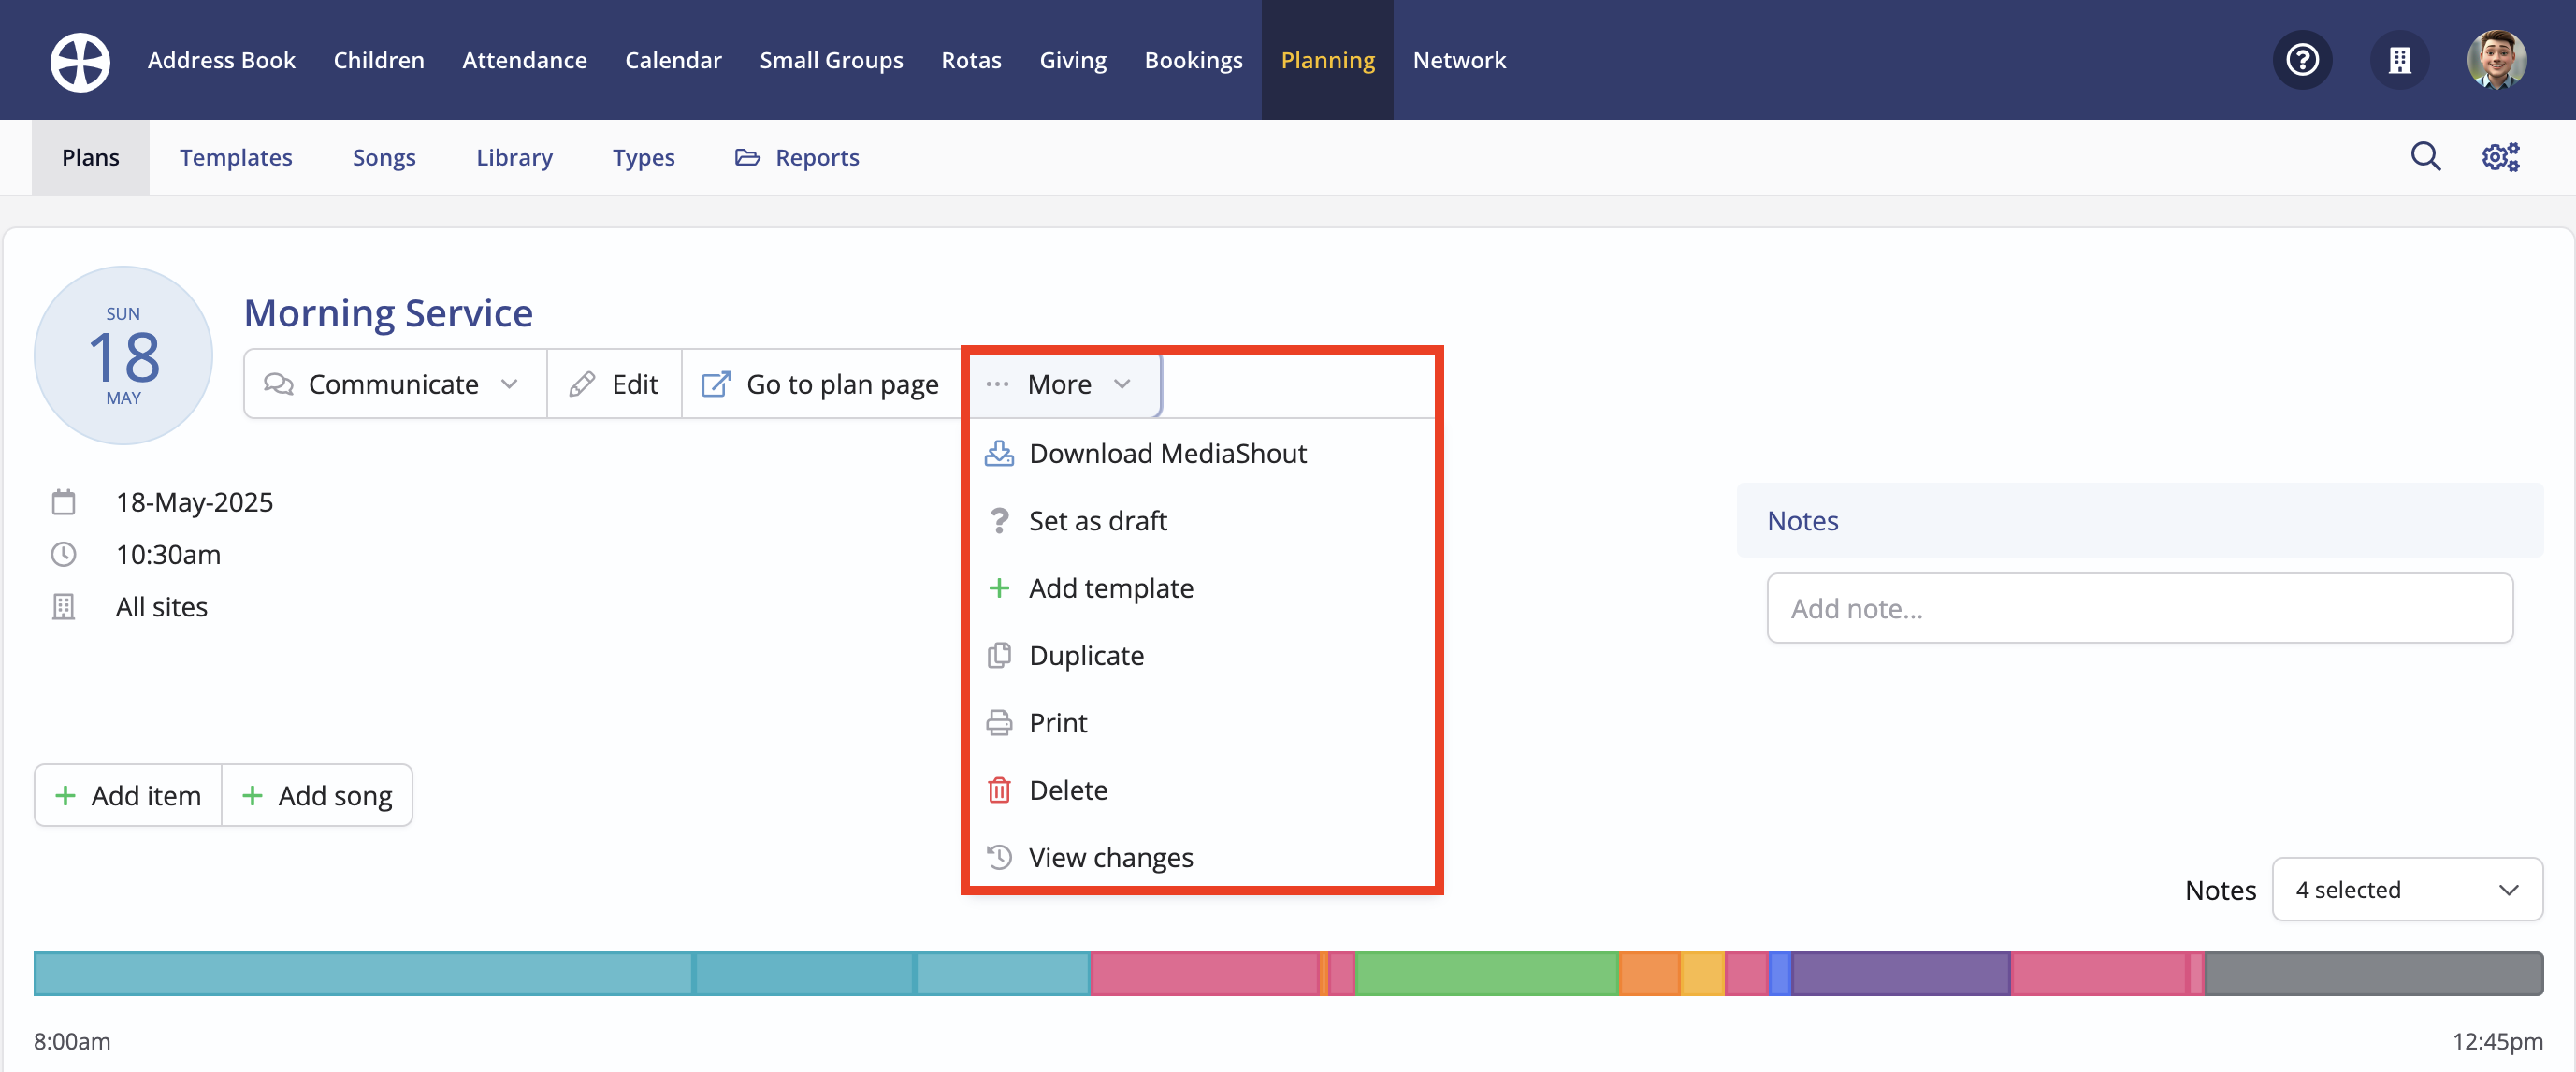Click the Edit button

[x=614, y=384]
